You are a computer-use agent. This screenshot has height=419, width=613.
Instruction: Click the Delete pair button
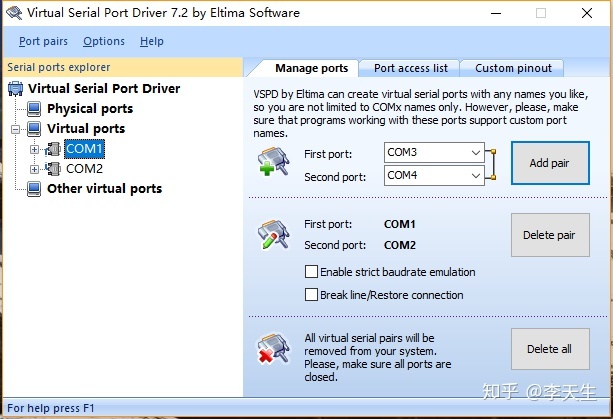pyautogui.click(x=550, y=235)
